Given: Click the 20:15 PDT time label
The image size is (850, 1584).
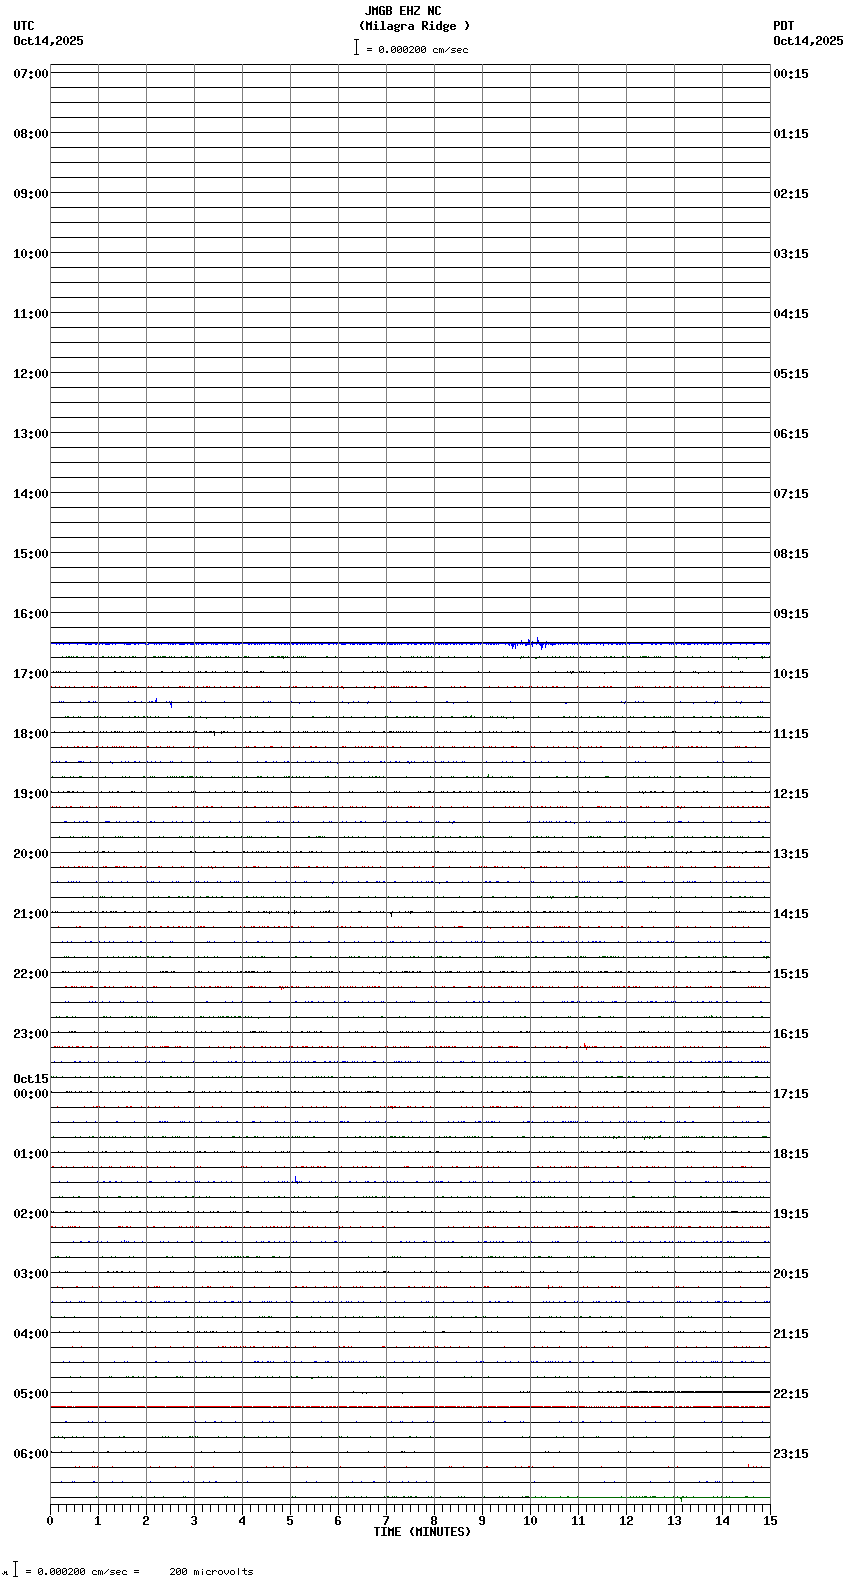Looking at the screenshot, I should pyautogui.click(x=791, y=1274).
